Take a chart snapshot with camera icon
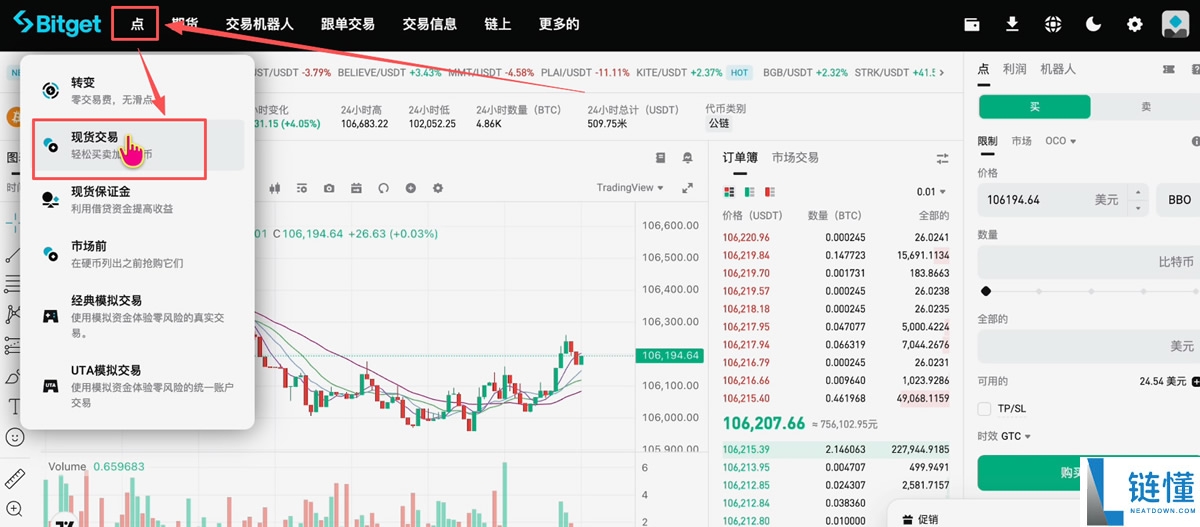This screenshot has height=527, width=1200. [x=329, y=188]
